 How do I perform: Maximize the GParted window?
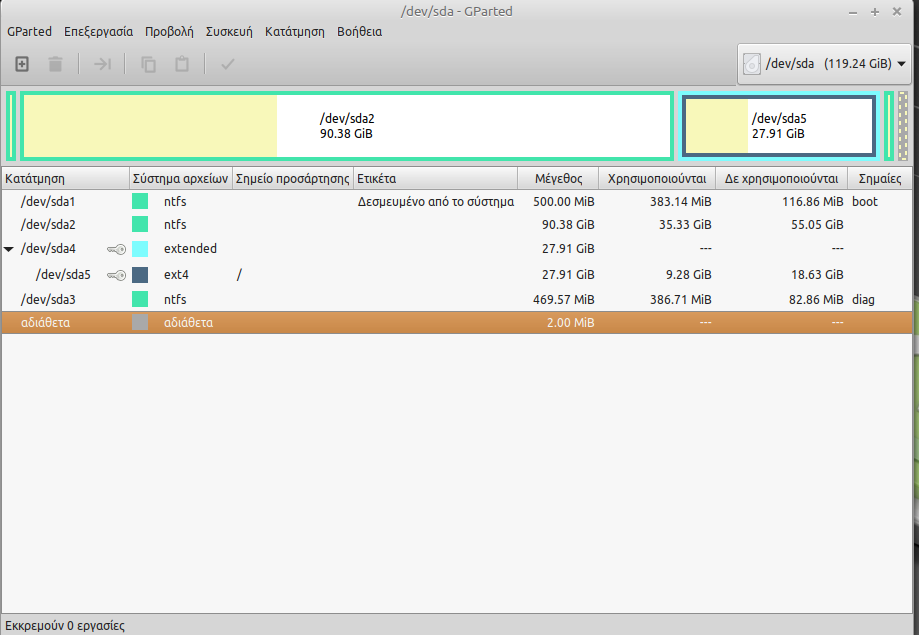874,12
